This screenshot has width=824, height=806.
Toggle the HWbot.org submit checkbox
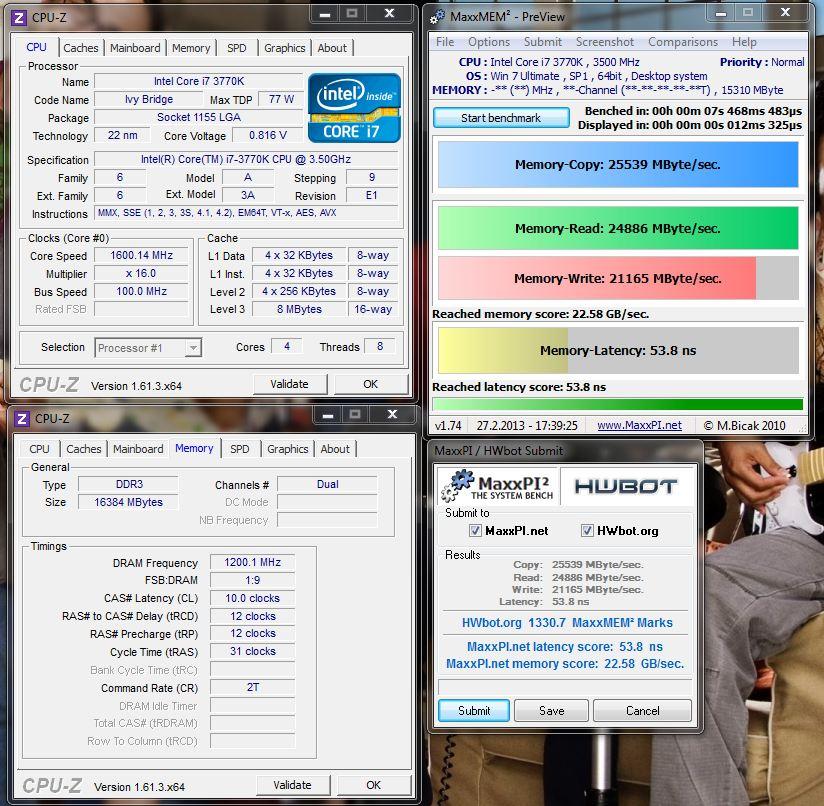pyautogui.click(x=587, y=531)
